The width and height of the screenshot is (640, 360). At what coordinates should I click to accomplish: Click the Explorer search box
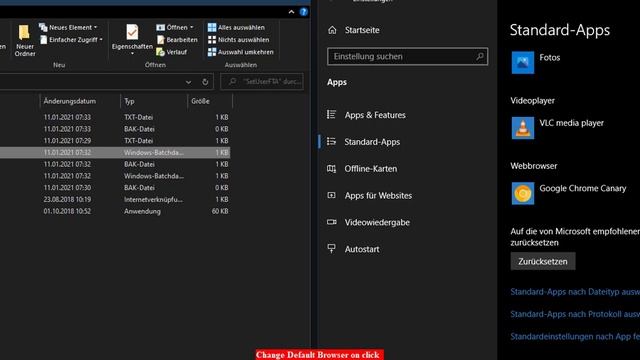262,82
